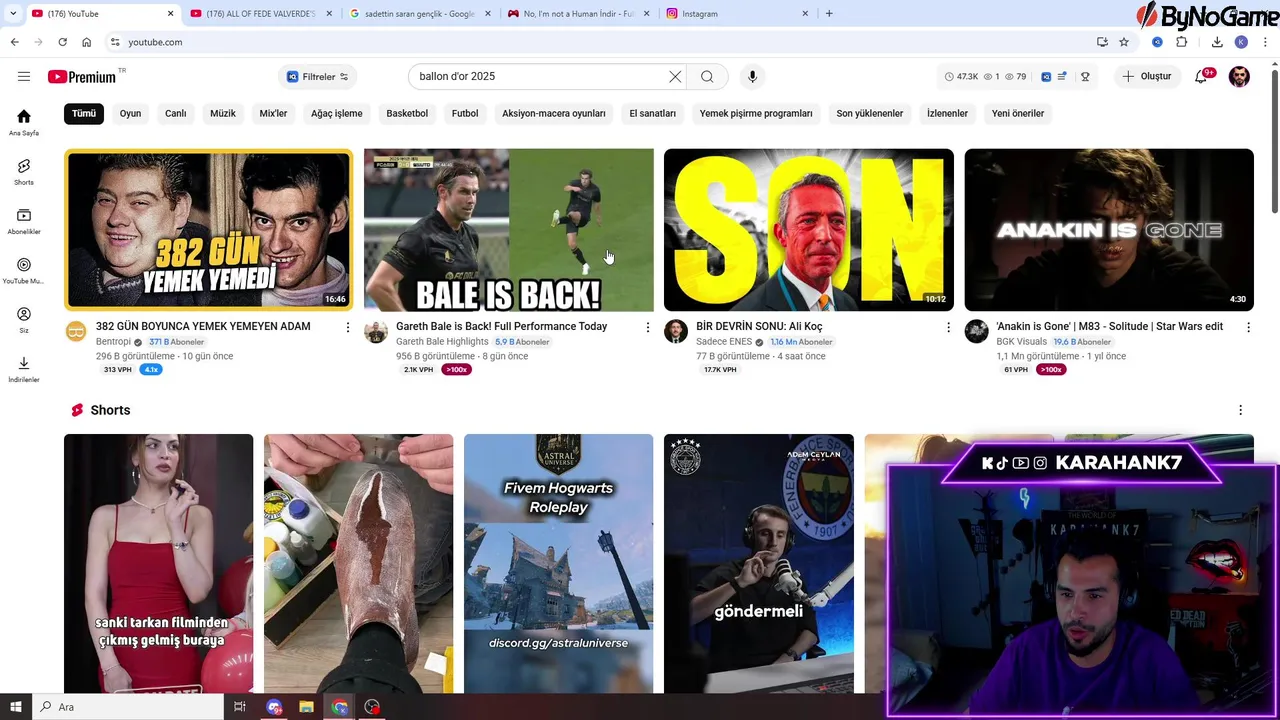The height and width of the screenshot is (720, 1280).
Task: Open Discord from the taskbar
Action: [x=274, y=707]
